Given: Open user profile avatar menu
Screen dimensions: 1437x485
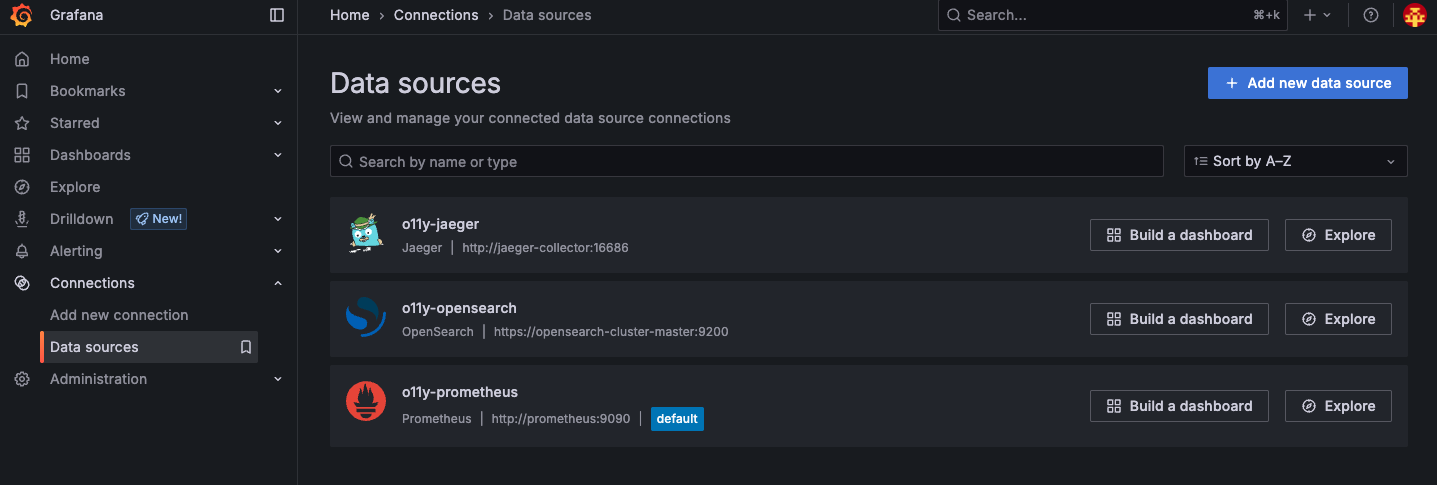Looking at the screenshot, I should point(1414,15).
